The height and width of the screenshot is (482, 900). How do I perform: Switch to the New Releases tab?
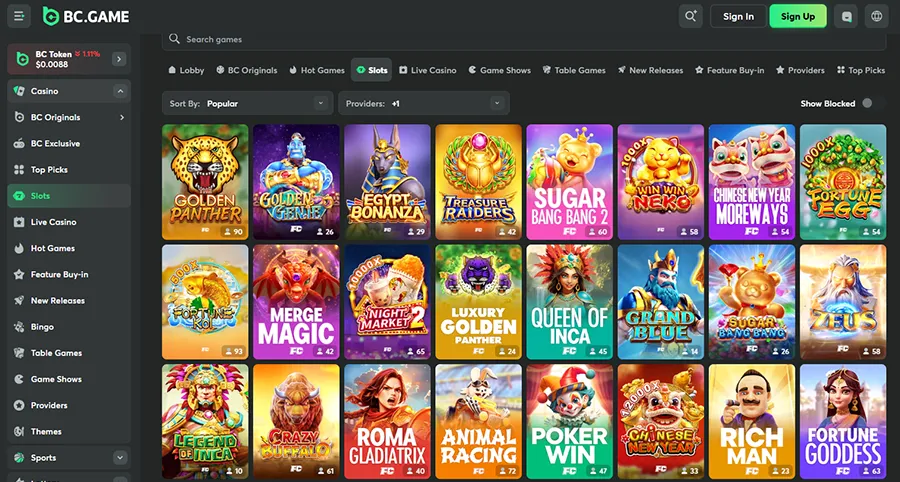tap(650, 70)
